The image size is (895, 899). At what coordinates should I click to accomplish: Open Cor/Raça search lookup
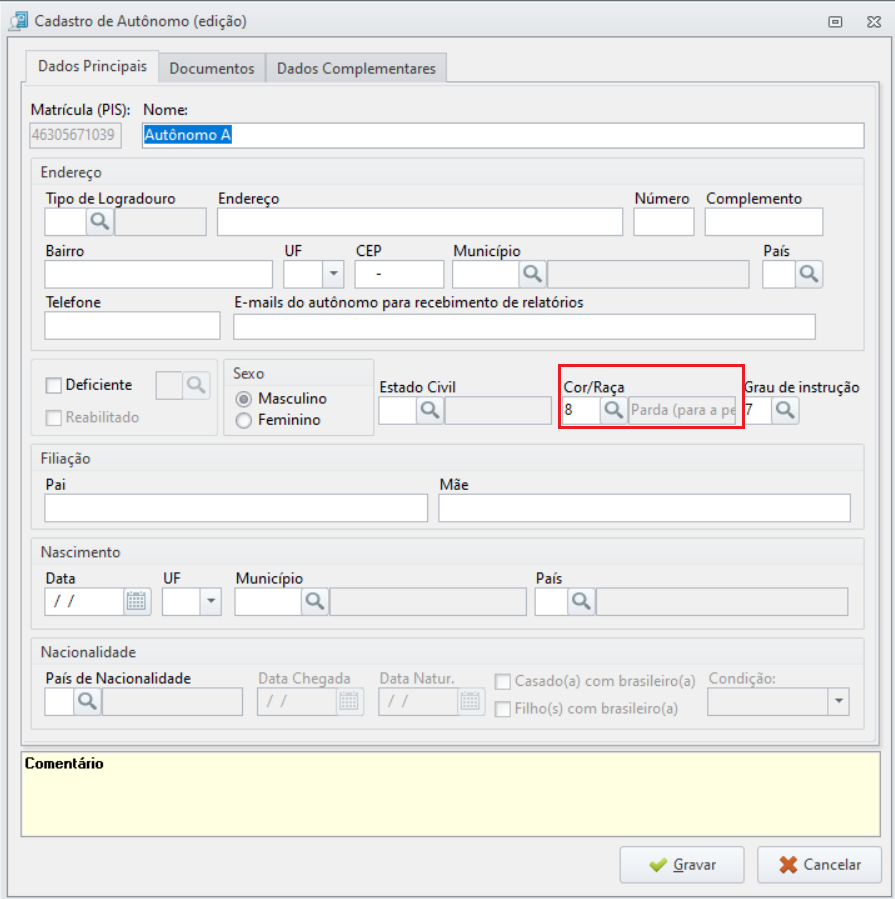[x=613, y=411]
